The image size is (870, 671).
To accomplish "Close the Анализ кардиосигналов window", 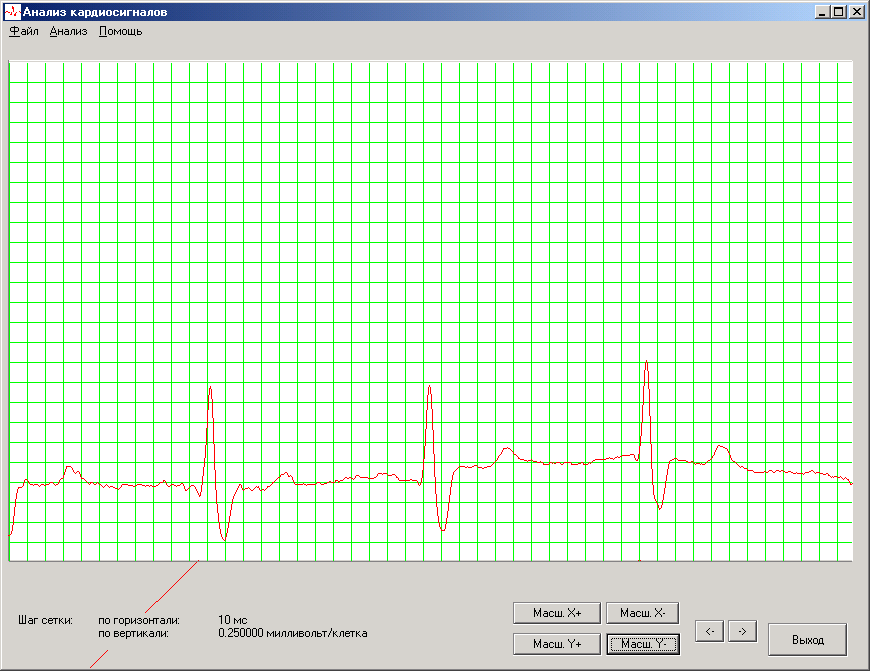I will pyautogui.click(x=856, y=12).
